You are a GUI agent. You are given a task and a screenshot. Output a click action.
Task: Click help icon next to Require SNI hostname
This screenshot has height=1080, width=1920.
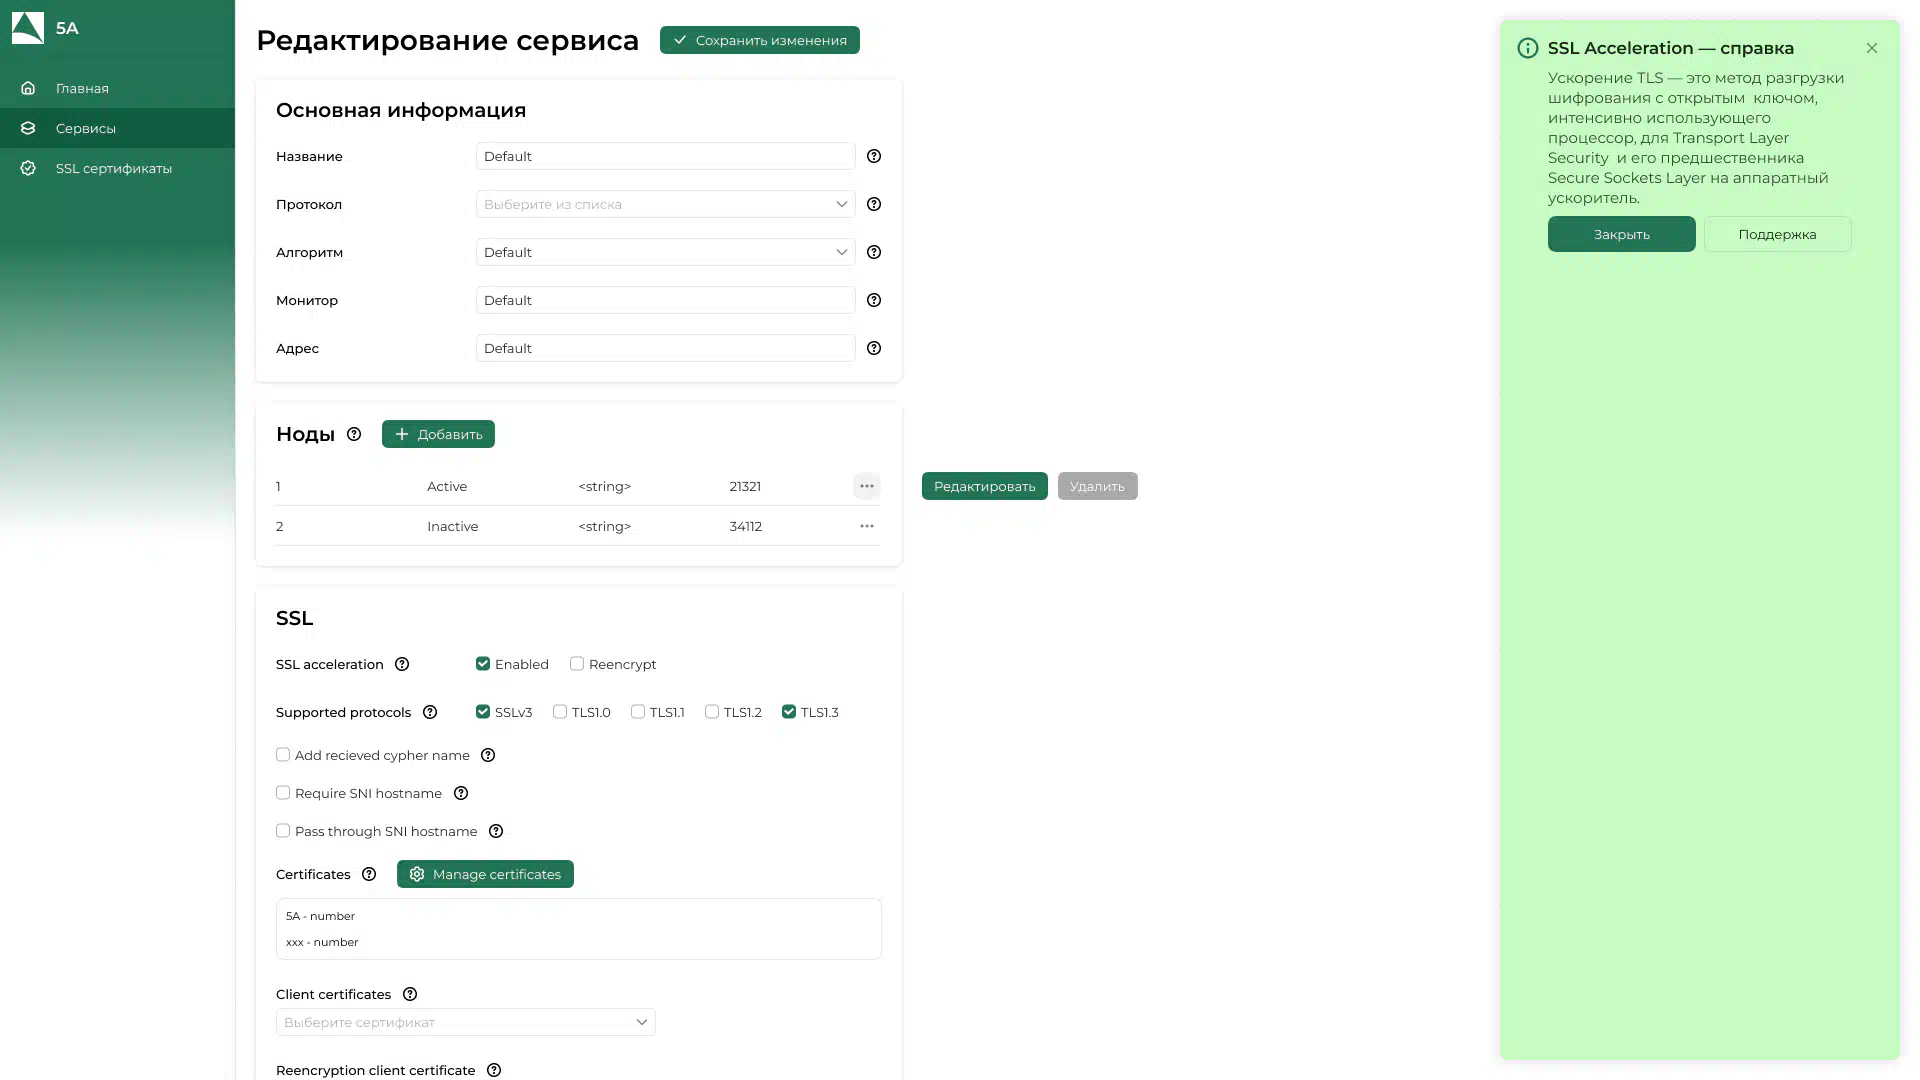[461, 793]
